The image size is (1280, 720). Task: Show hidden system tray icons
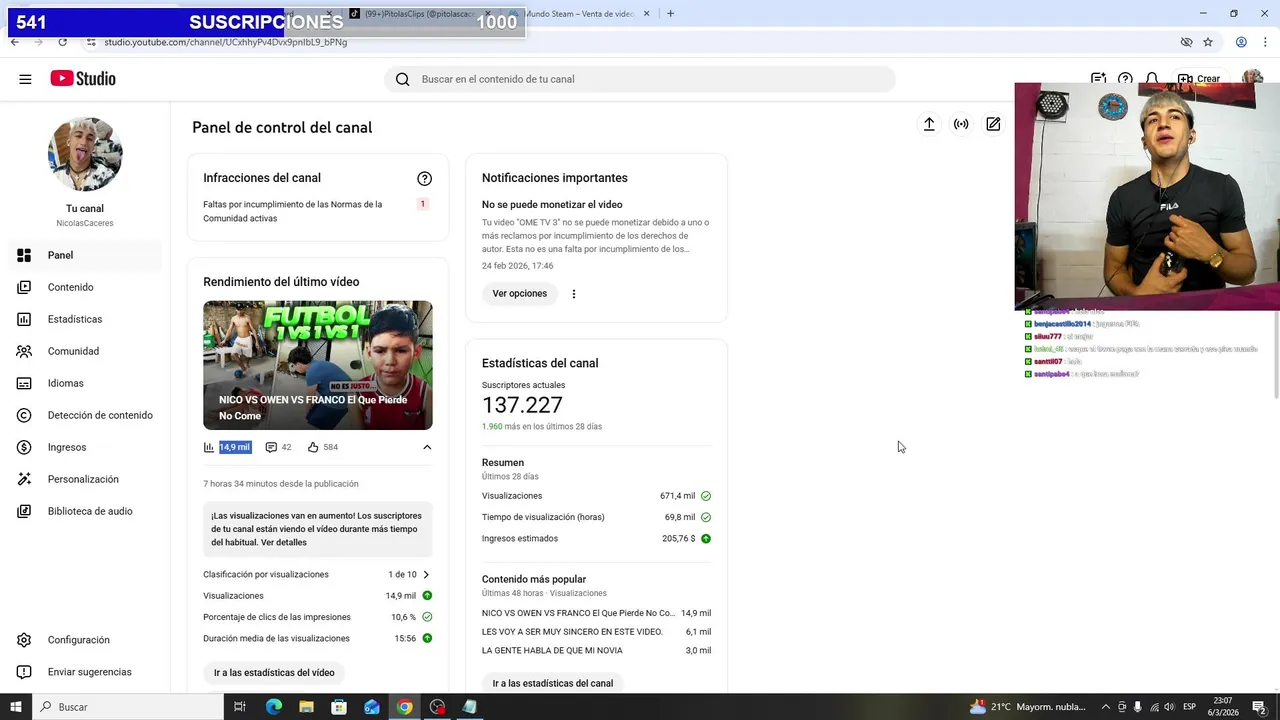[x=1105, y=707]
